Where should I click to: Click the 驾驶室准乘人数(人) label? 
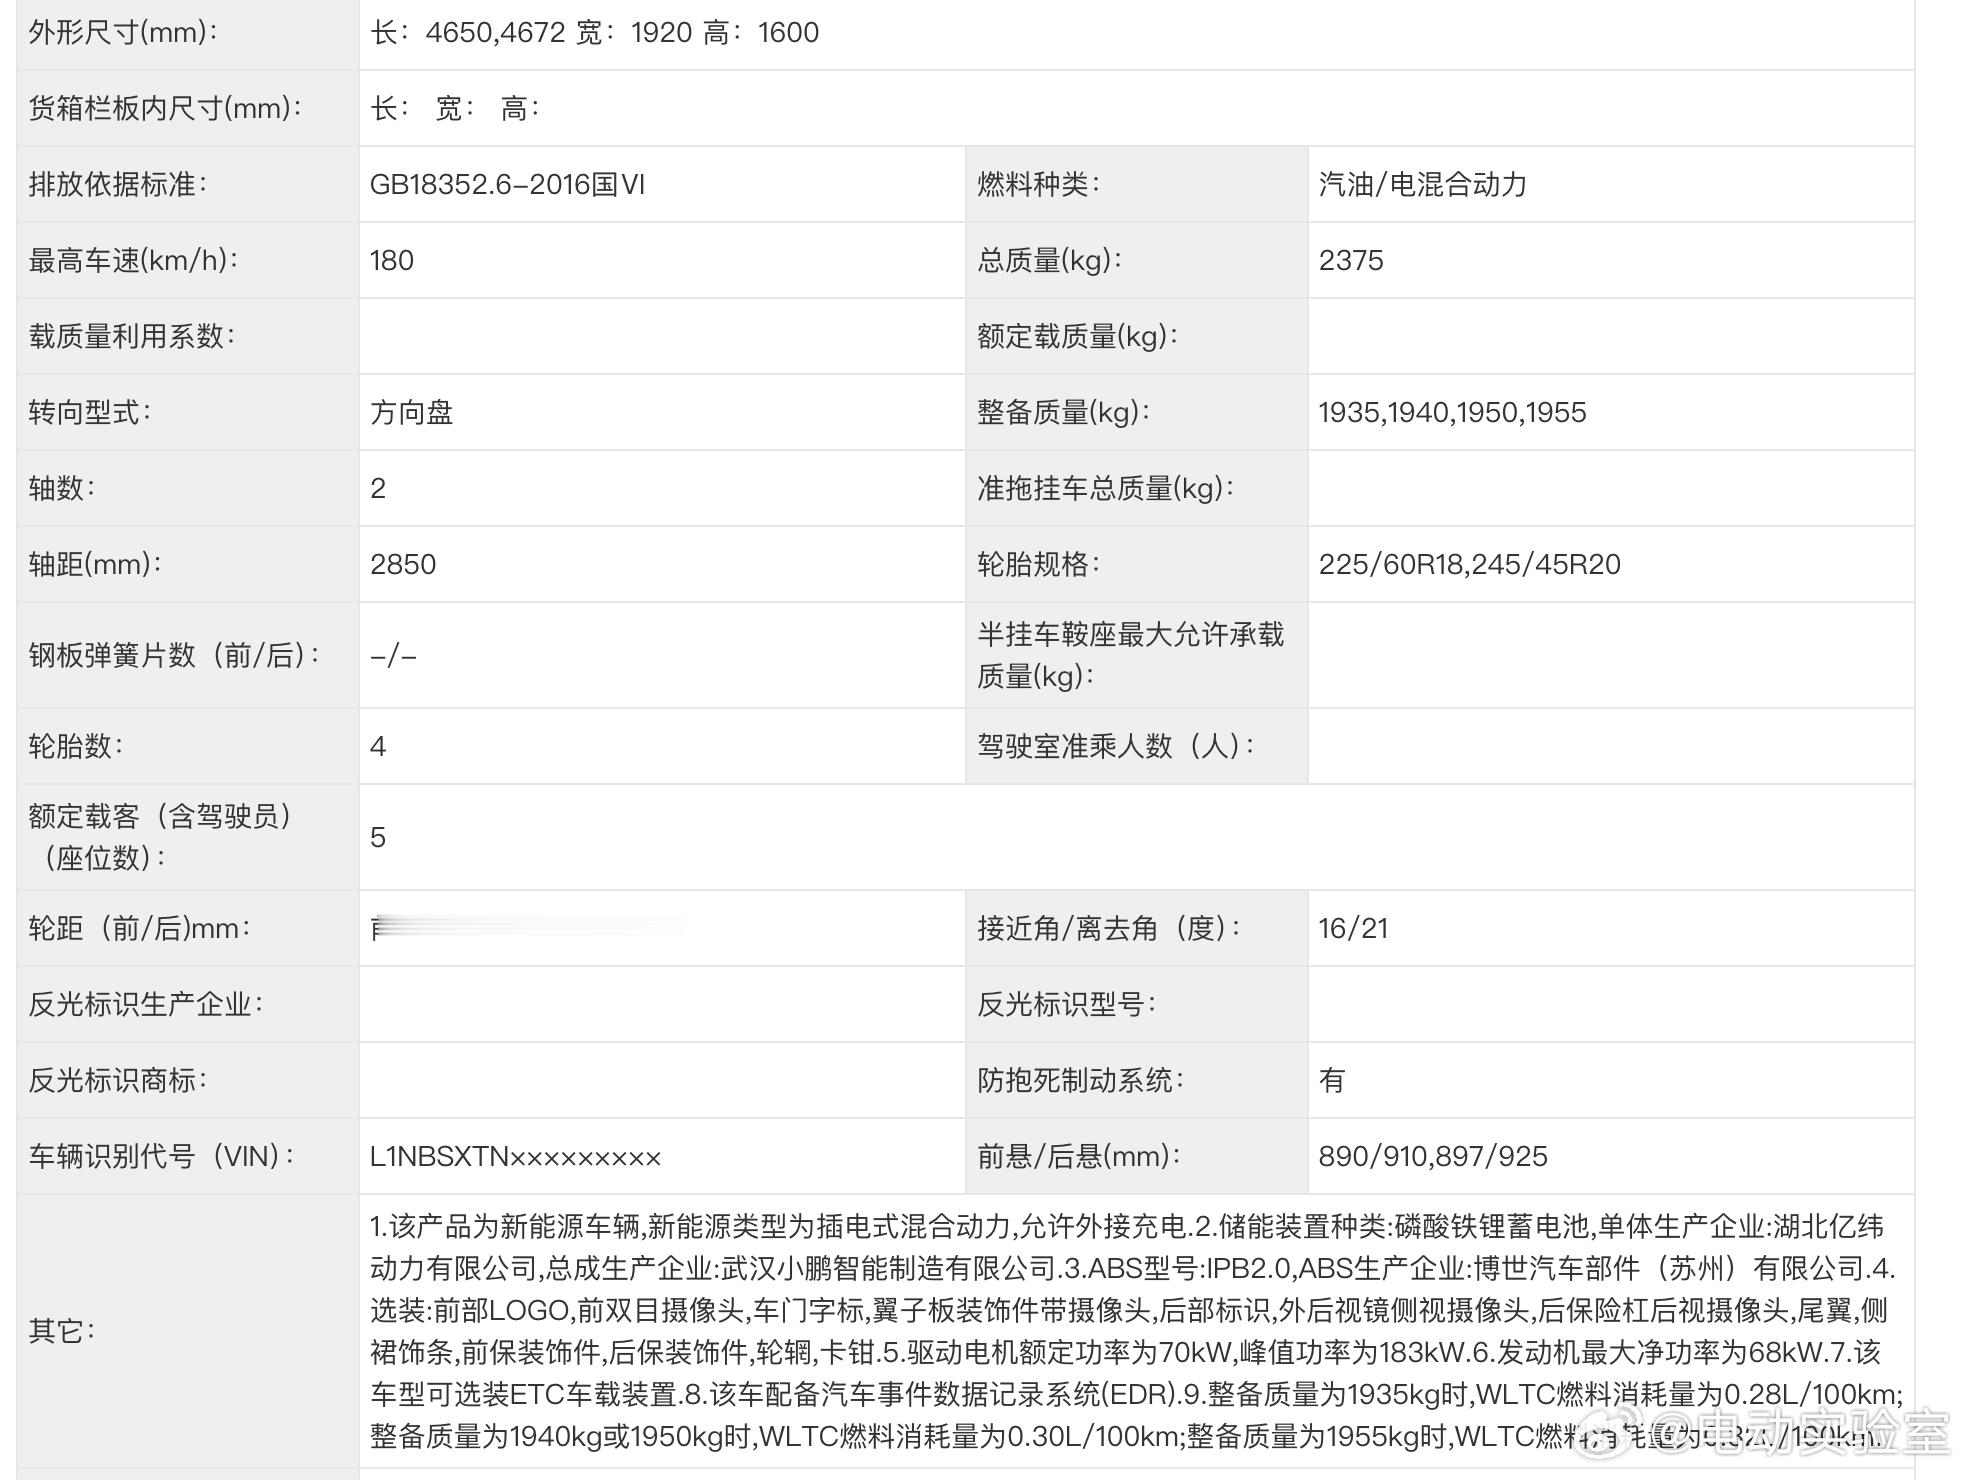pos(1116,746)
